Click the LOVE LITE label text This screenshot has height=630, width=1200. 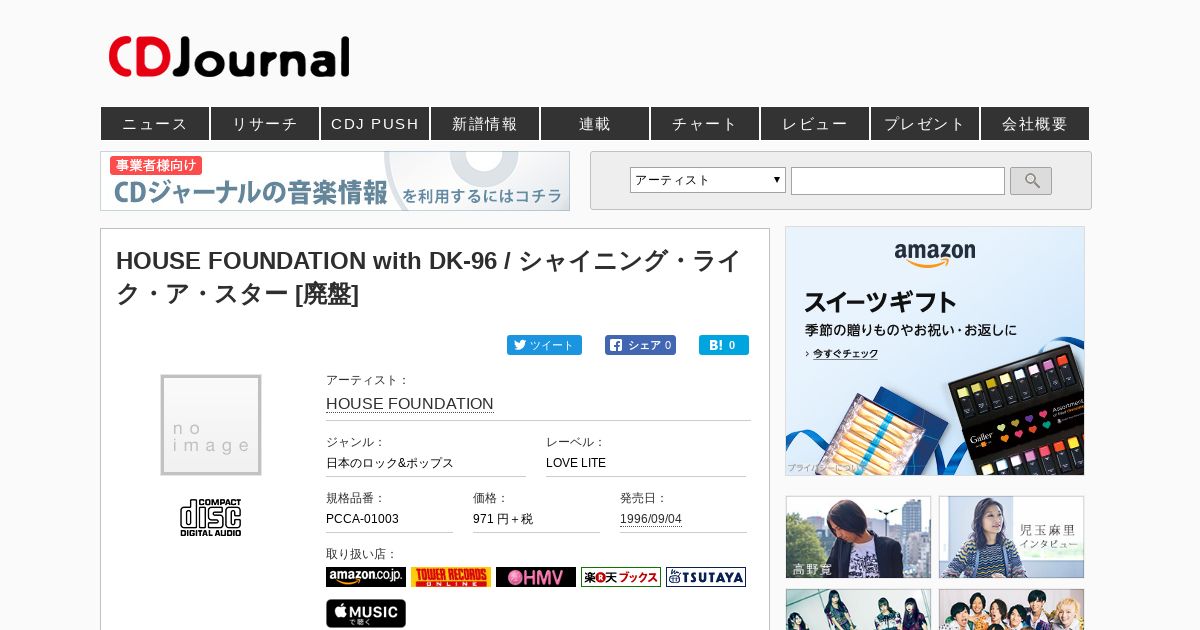tap(576, 463)
